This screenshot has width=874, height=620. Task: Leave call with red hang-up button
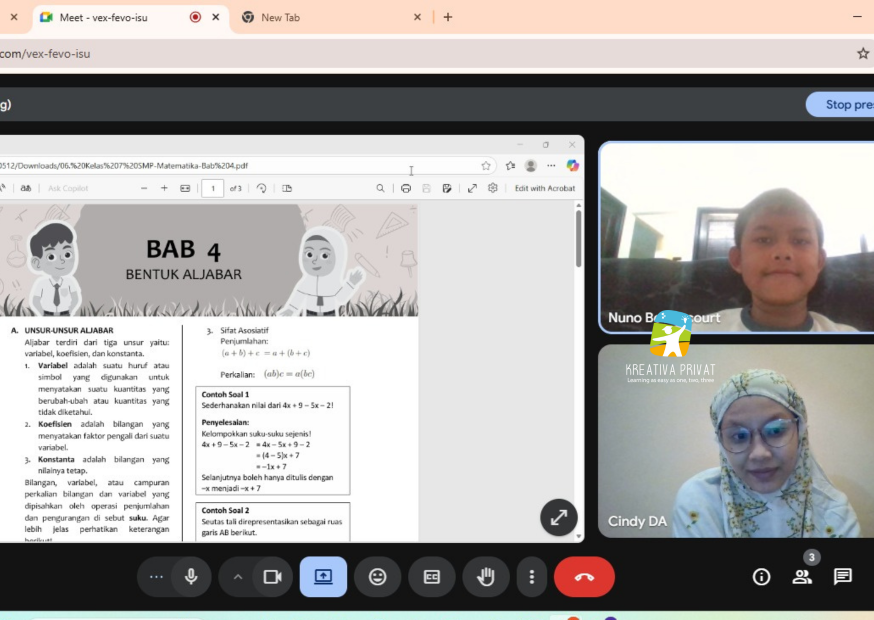click(x=584, y=577)
